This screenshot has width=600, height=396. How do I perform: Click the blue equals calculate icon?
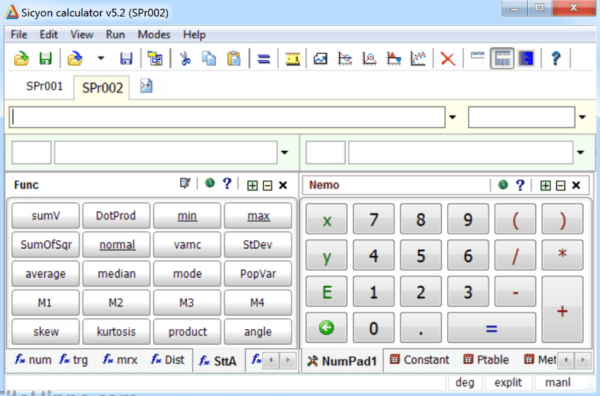264,59
